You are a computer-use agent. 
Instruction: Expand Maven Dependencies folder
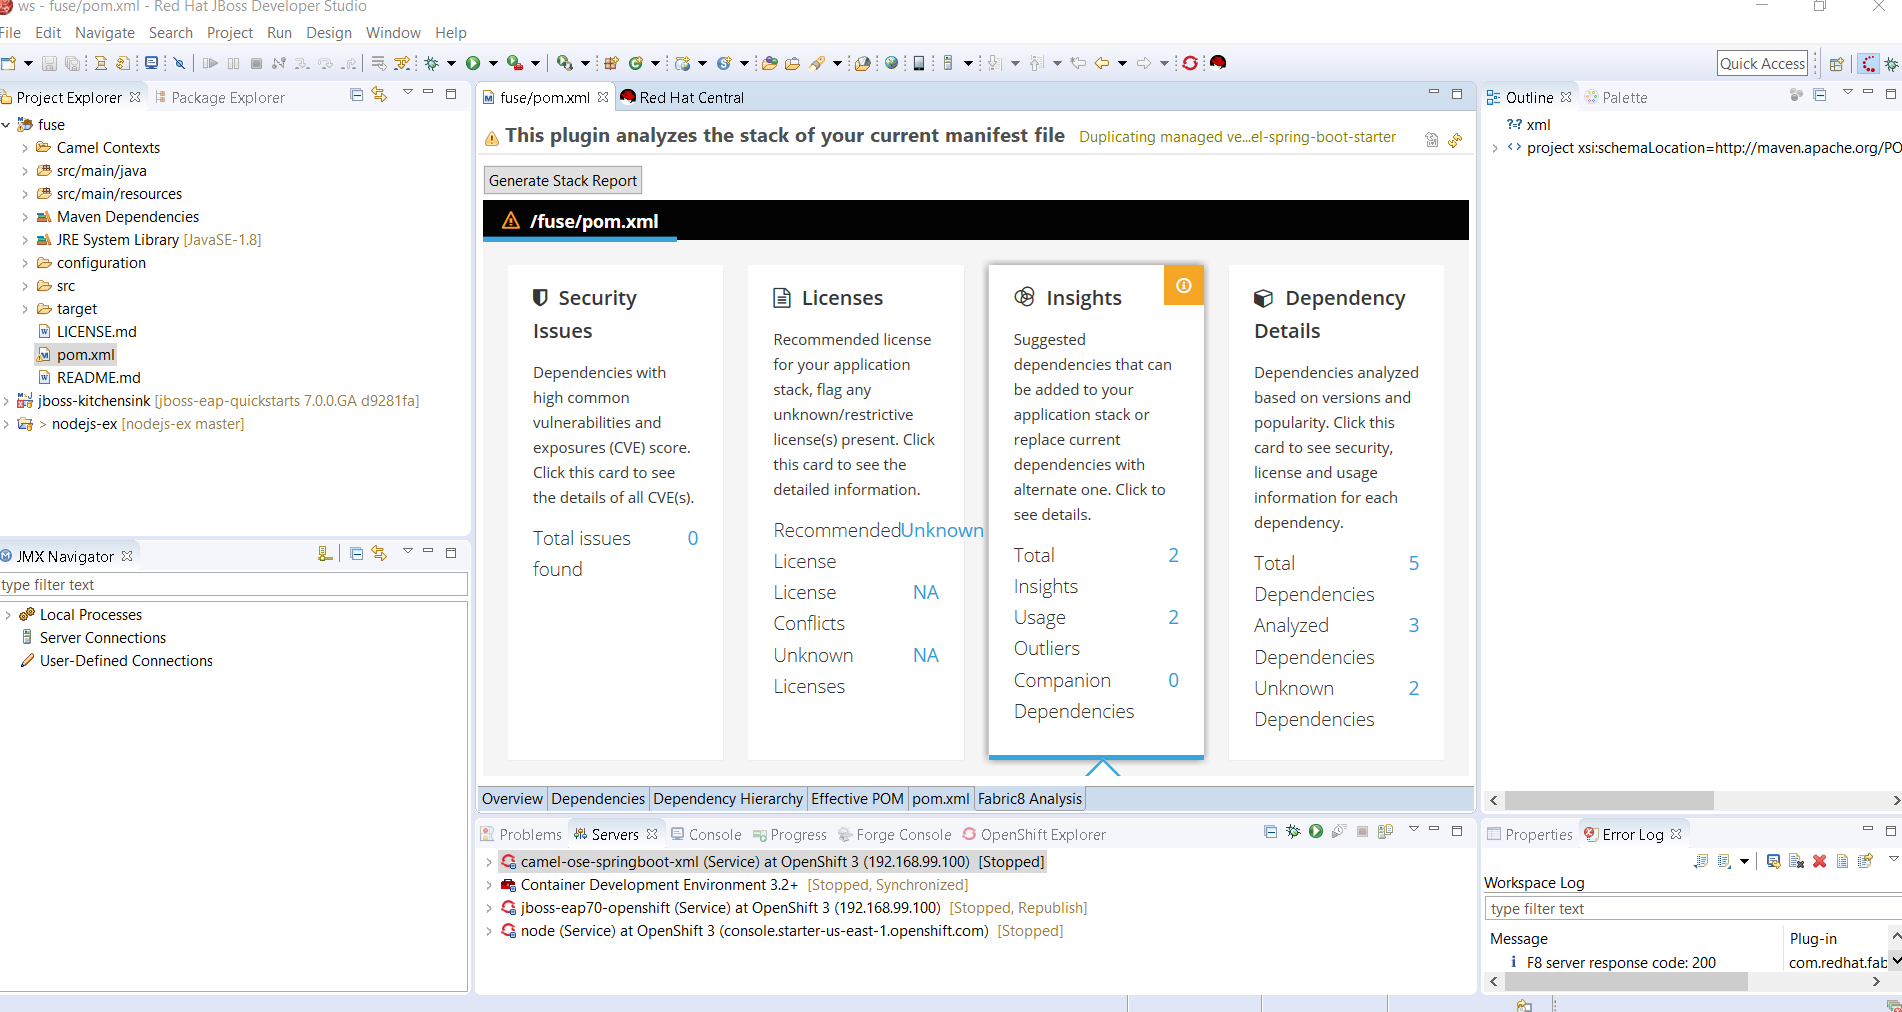click(25, 217)
